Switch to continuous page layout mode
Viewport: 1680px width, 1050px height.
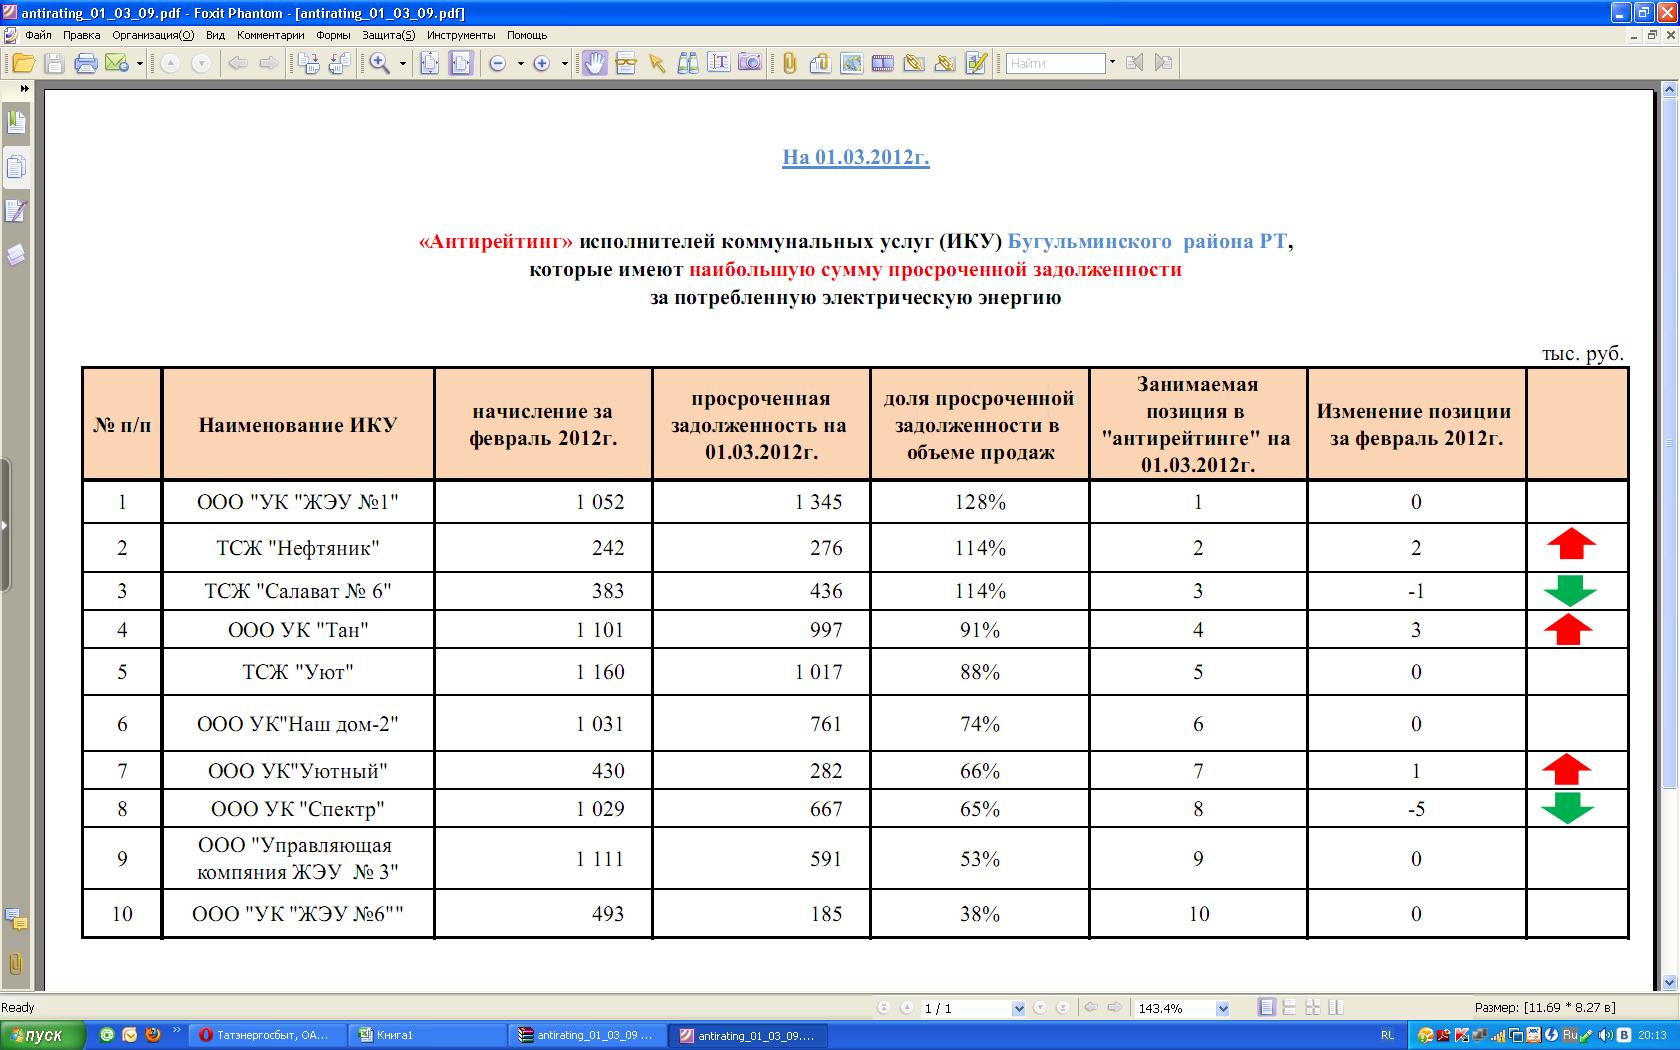(x=1289, y=1008)
